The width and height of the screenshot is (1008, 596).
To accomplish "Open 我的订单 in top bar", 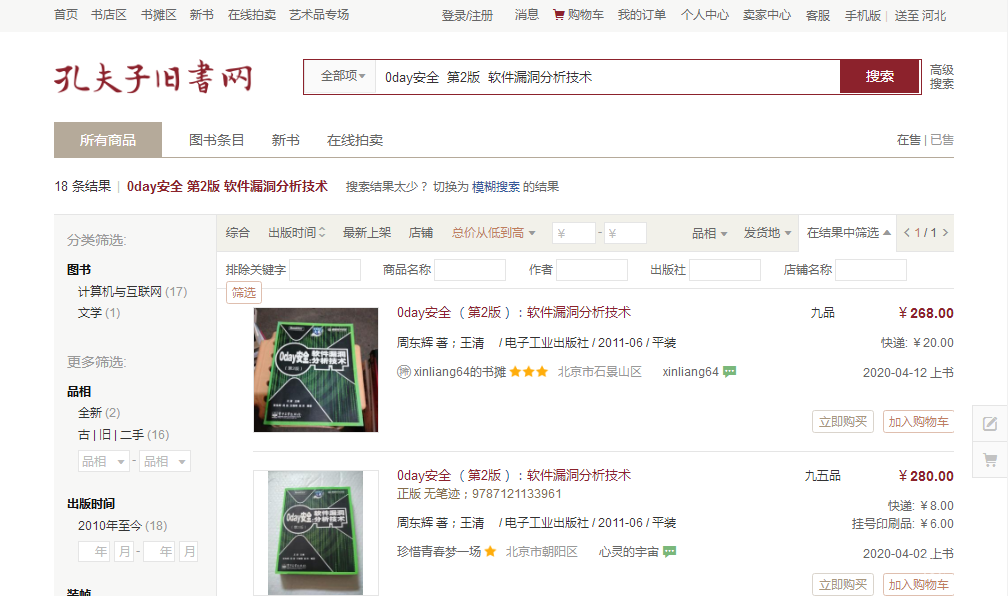I will pos(642,15).
